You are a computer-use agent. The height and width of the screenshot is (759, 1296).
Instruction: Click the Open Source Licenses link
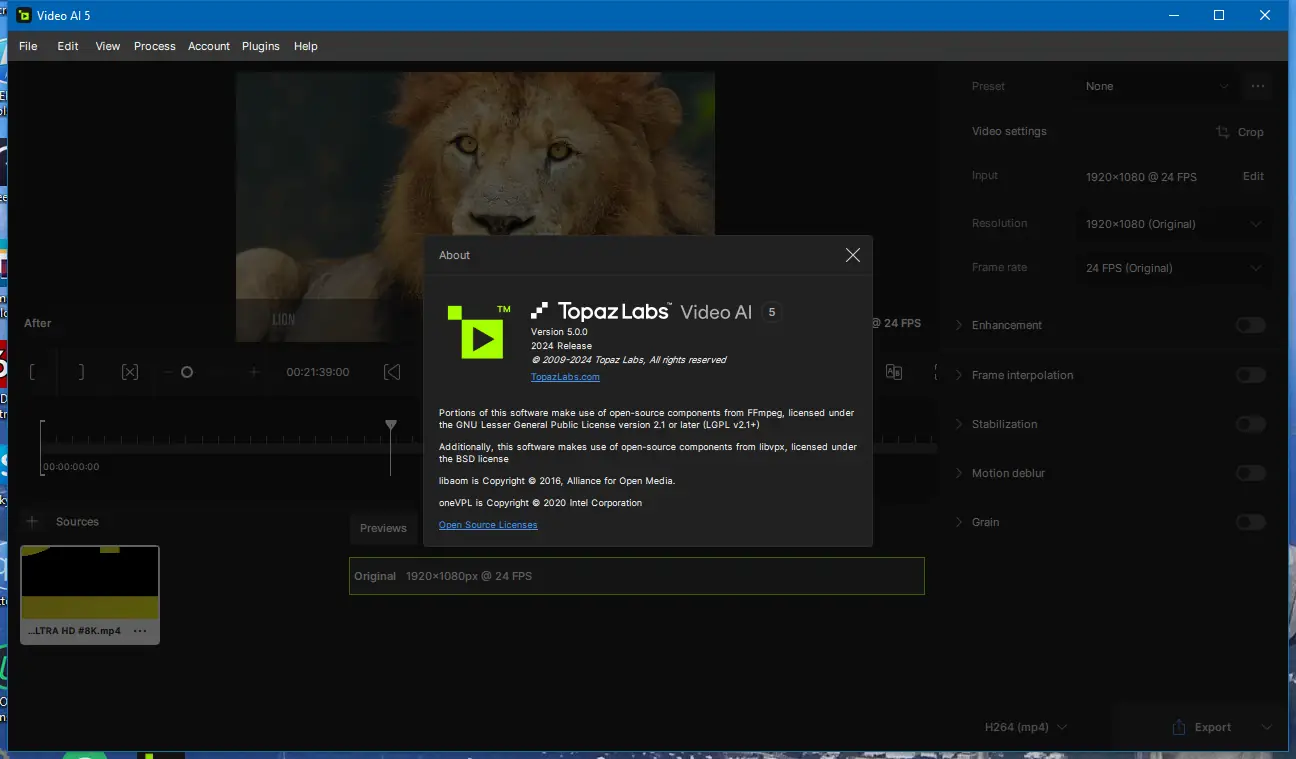point(488,525)
